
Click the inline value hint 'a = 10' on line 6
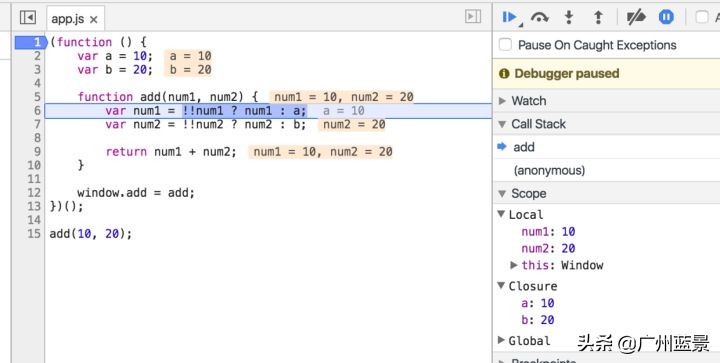[343, 111]
